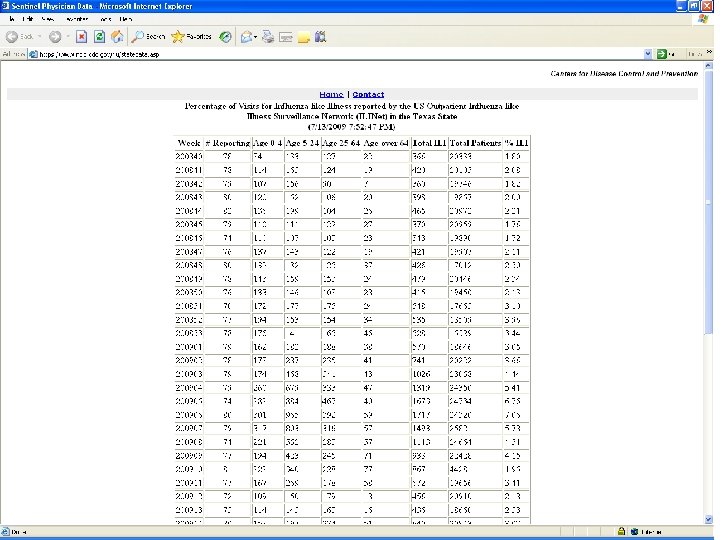The height and width of the screenshot is (540, 720).
Task: Click inside the address URL field
Action: coord(340,54)
